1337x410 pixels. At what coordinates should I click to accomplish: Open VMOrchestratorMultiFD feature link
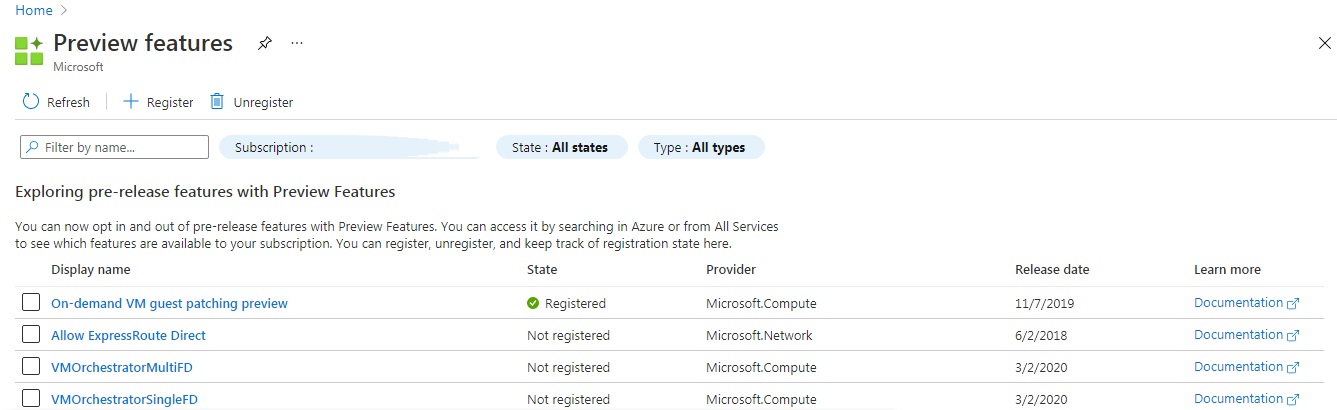click(x=122, y=367)
